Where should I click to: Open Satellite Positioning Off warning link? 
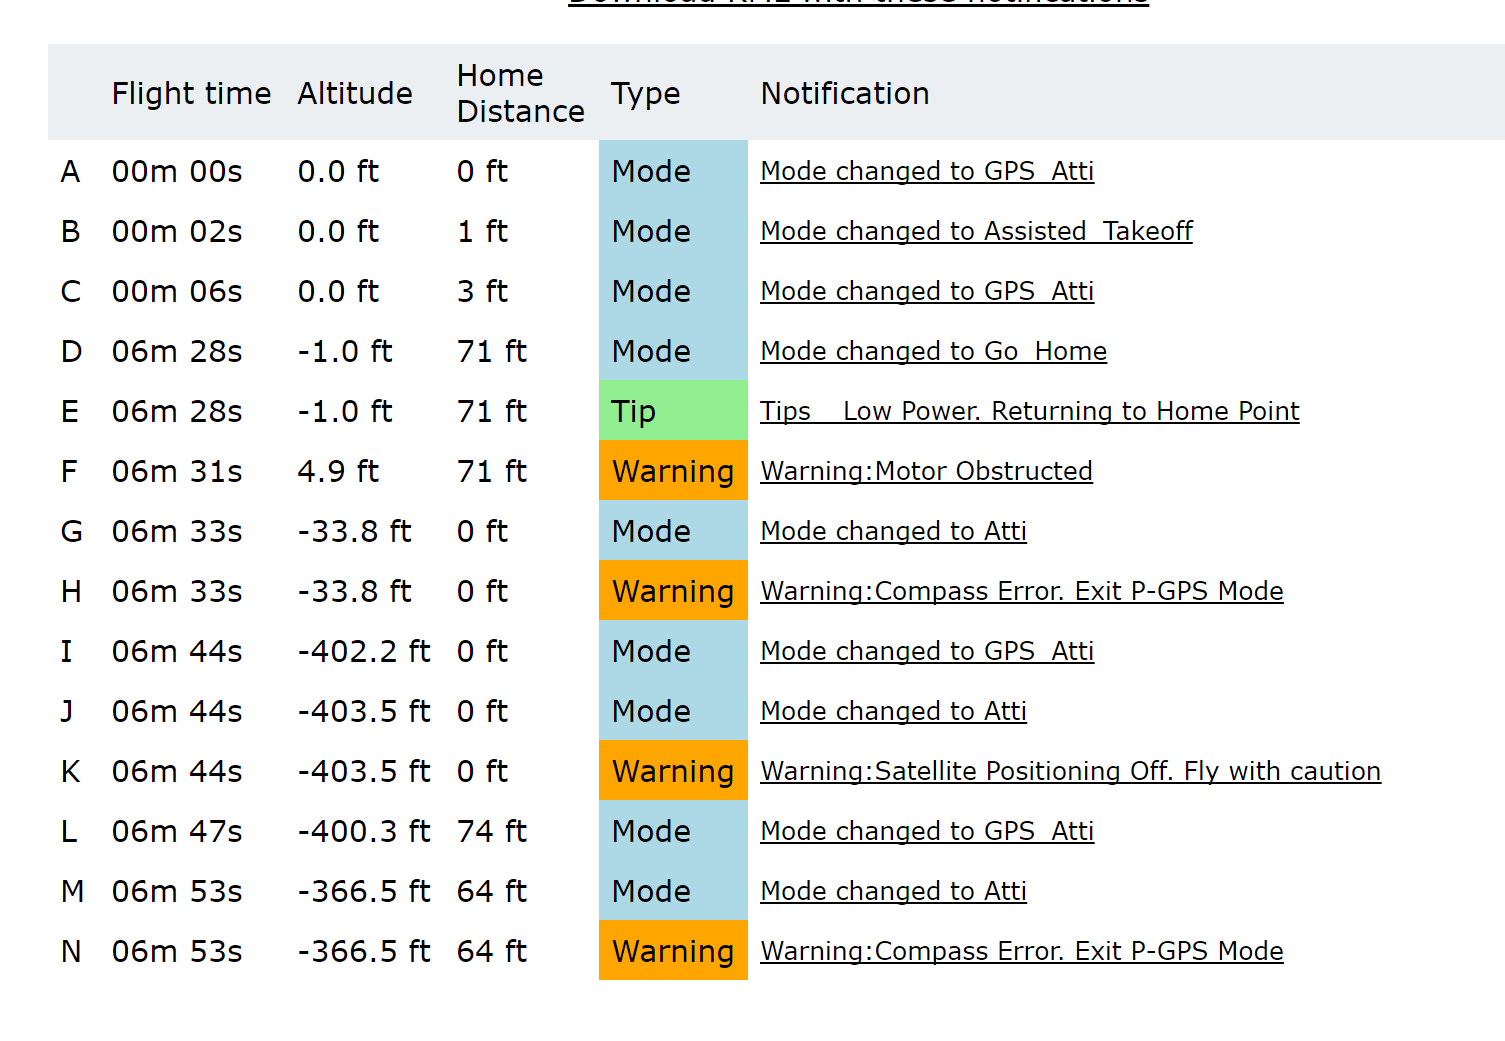point(1070,771)
